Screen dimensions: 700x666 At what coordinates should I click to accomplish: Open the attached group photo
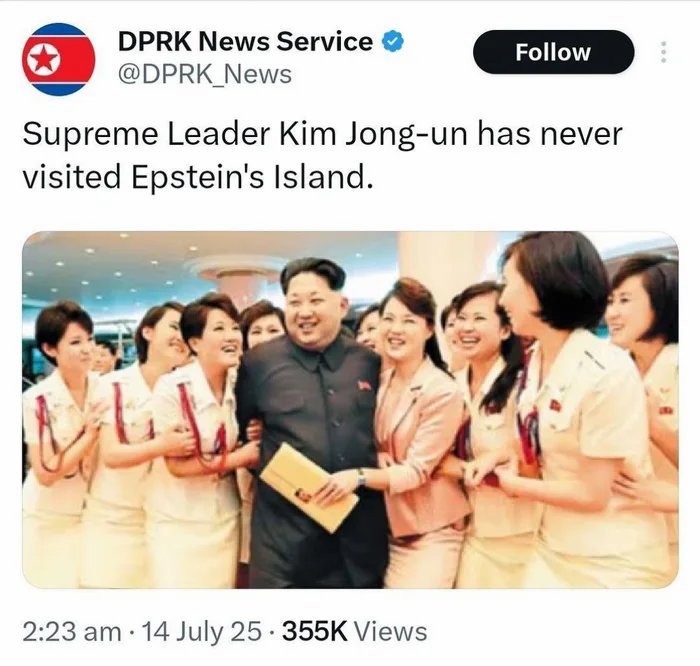point(350,409)
